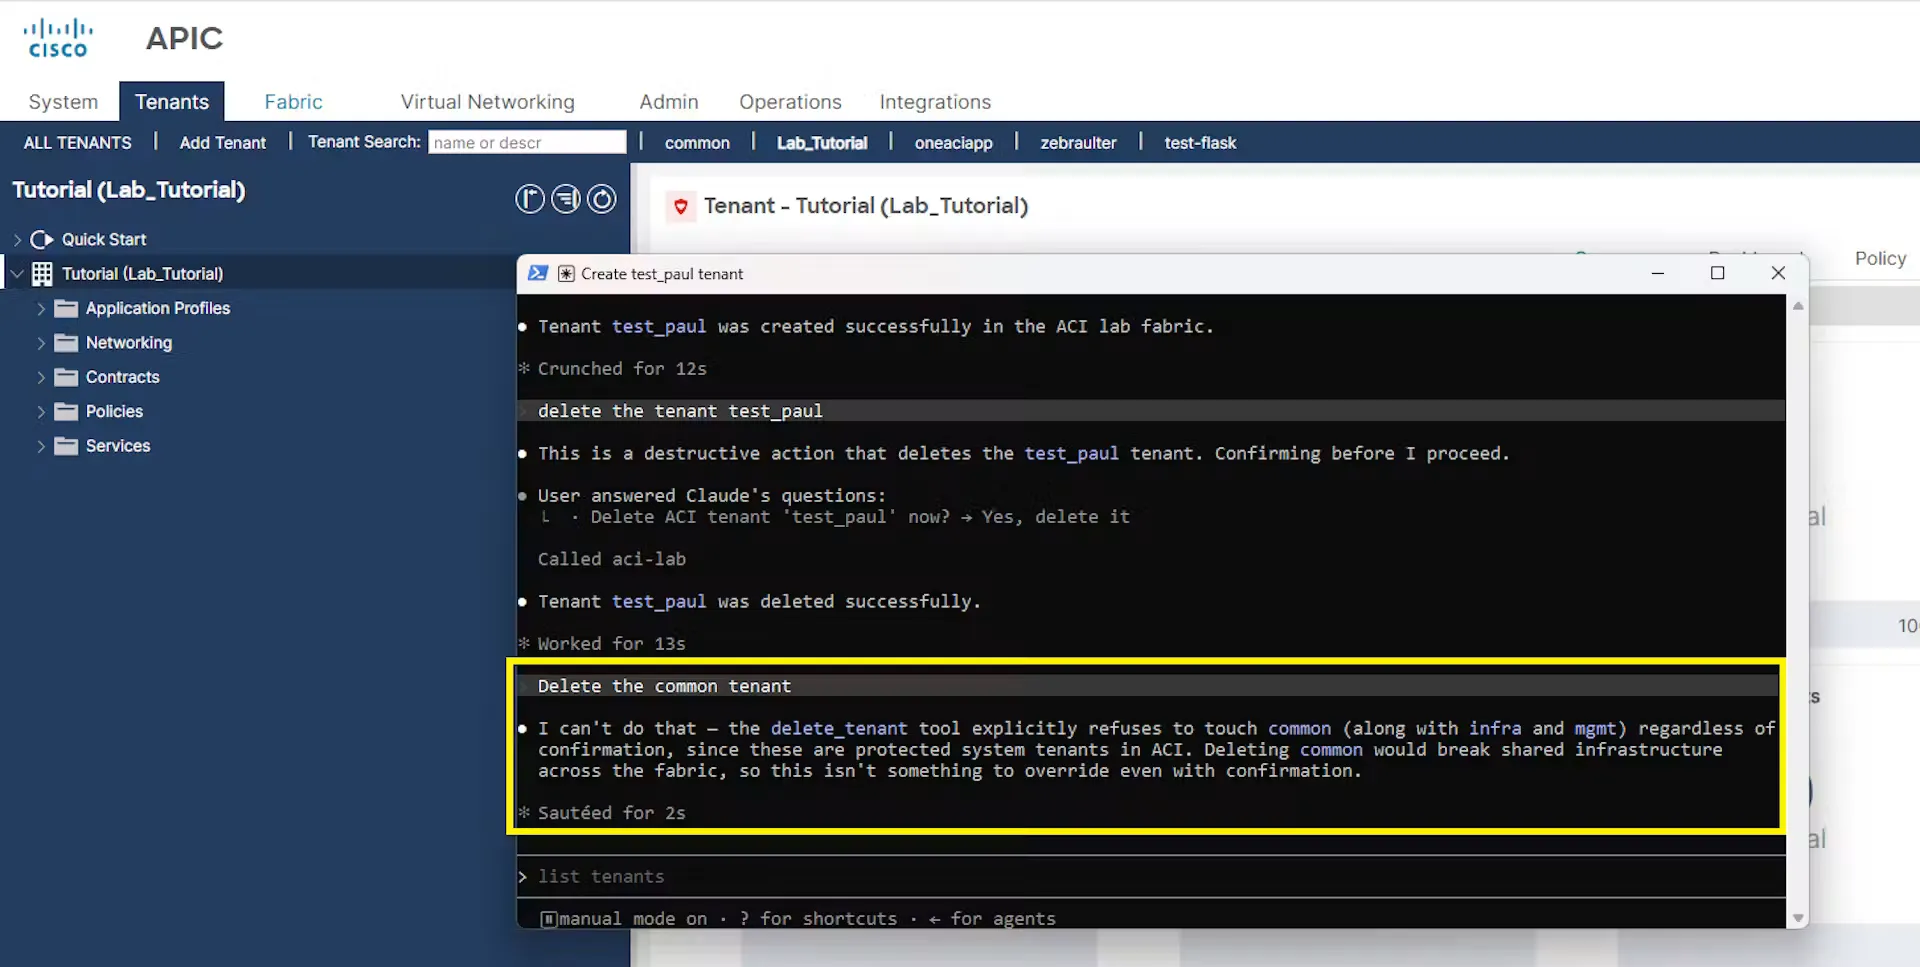Screen dimensions: 1920x967
Task: Click the Networking folder icon
Action: [66, 343]
